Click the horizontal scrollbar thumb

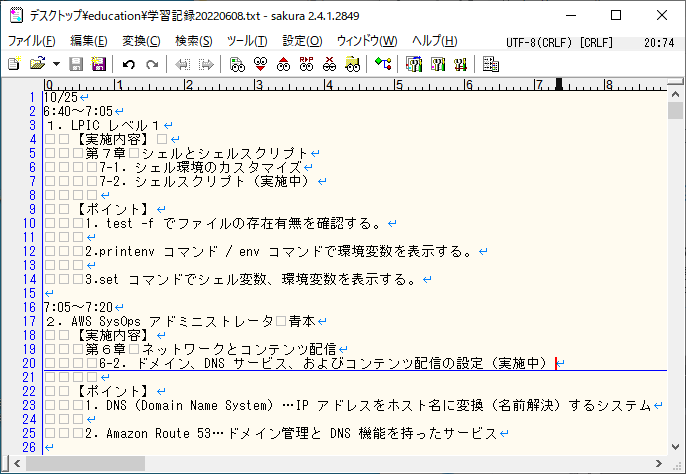tap(85, 463)
